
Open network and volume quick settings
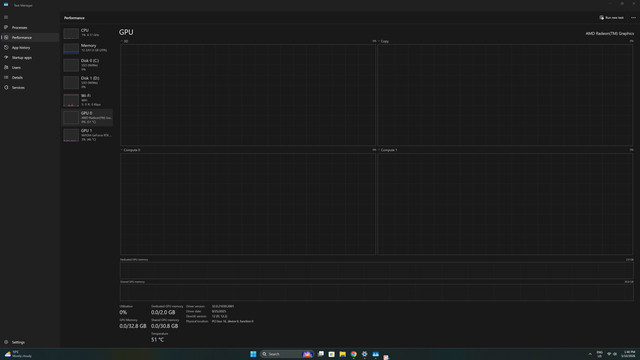[612, 354]
